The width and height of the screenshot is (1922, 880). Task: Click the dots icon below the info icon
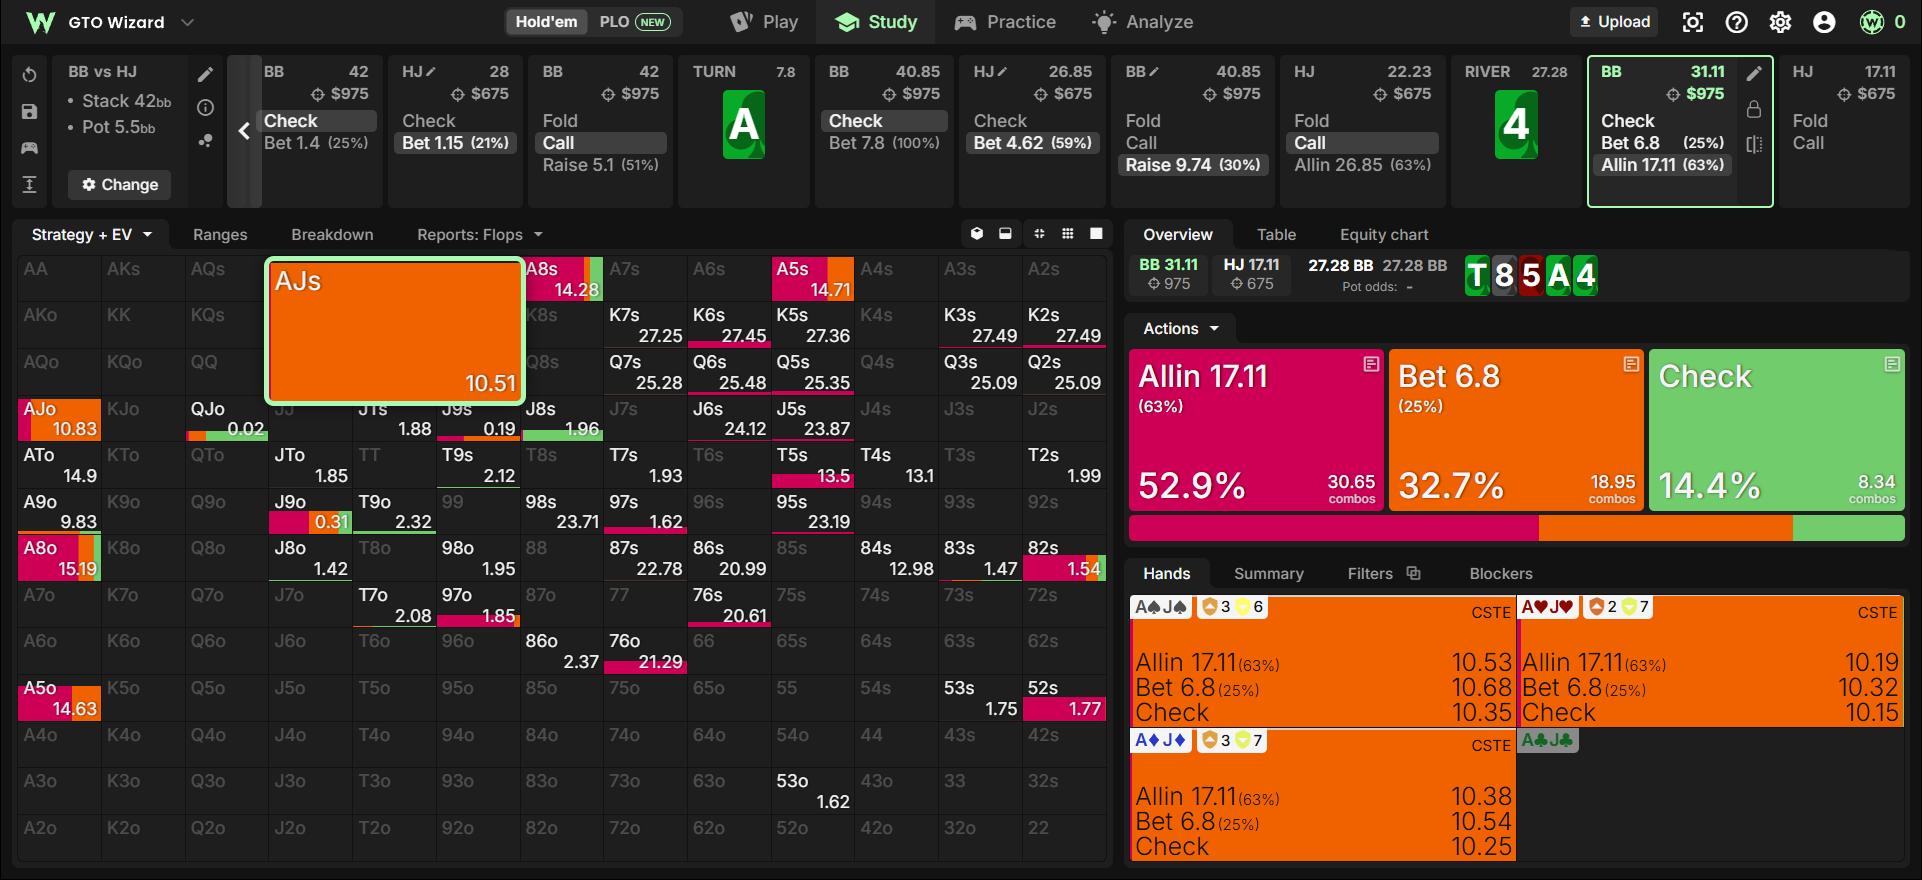click(x=205, y=141)
